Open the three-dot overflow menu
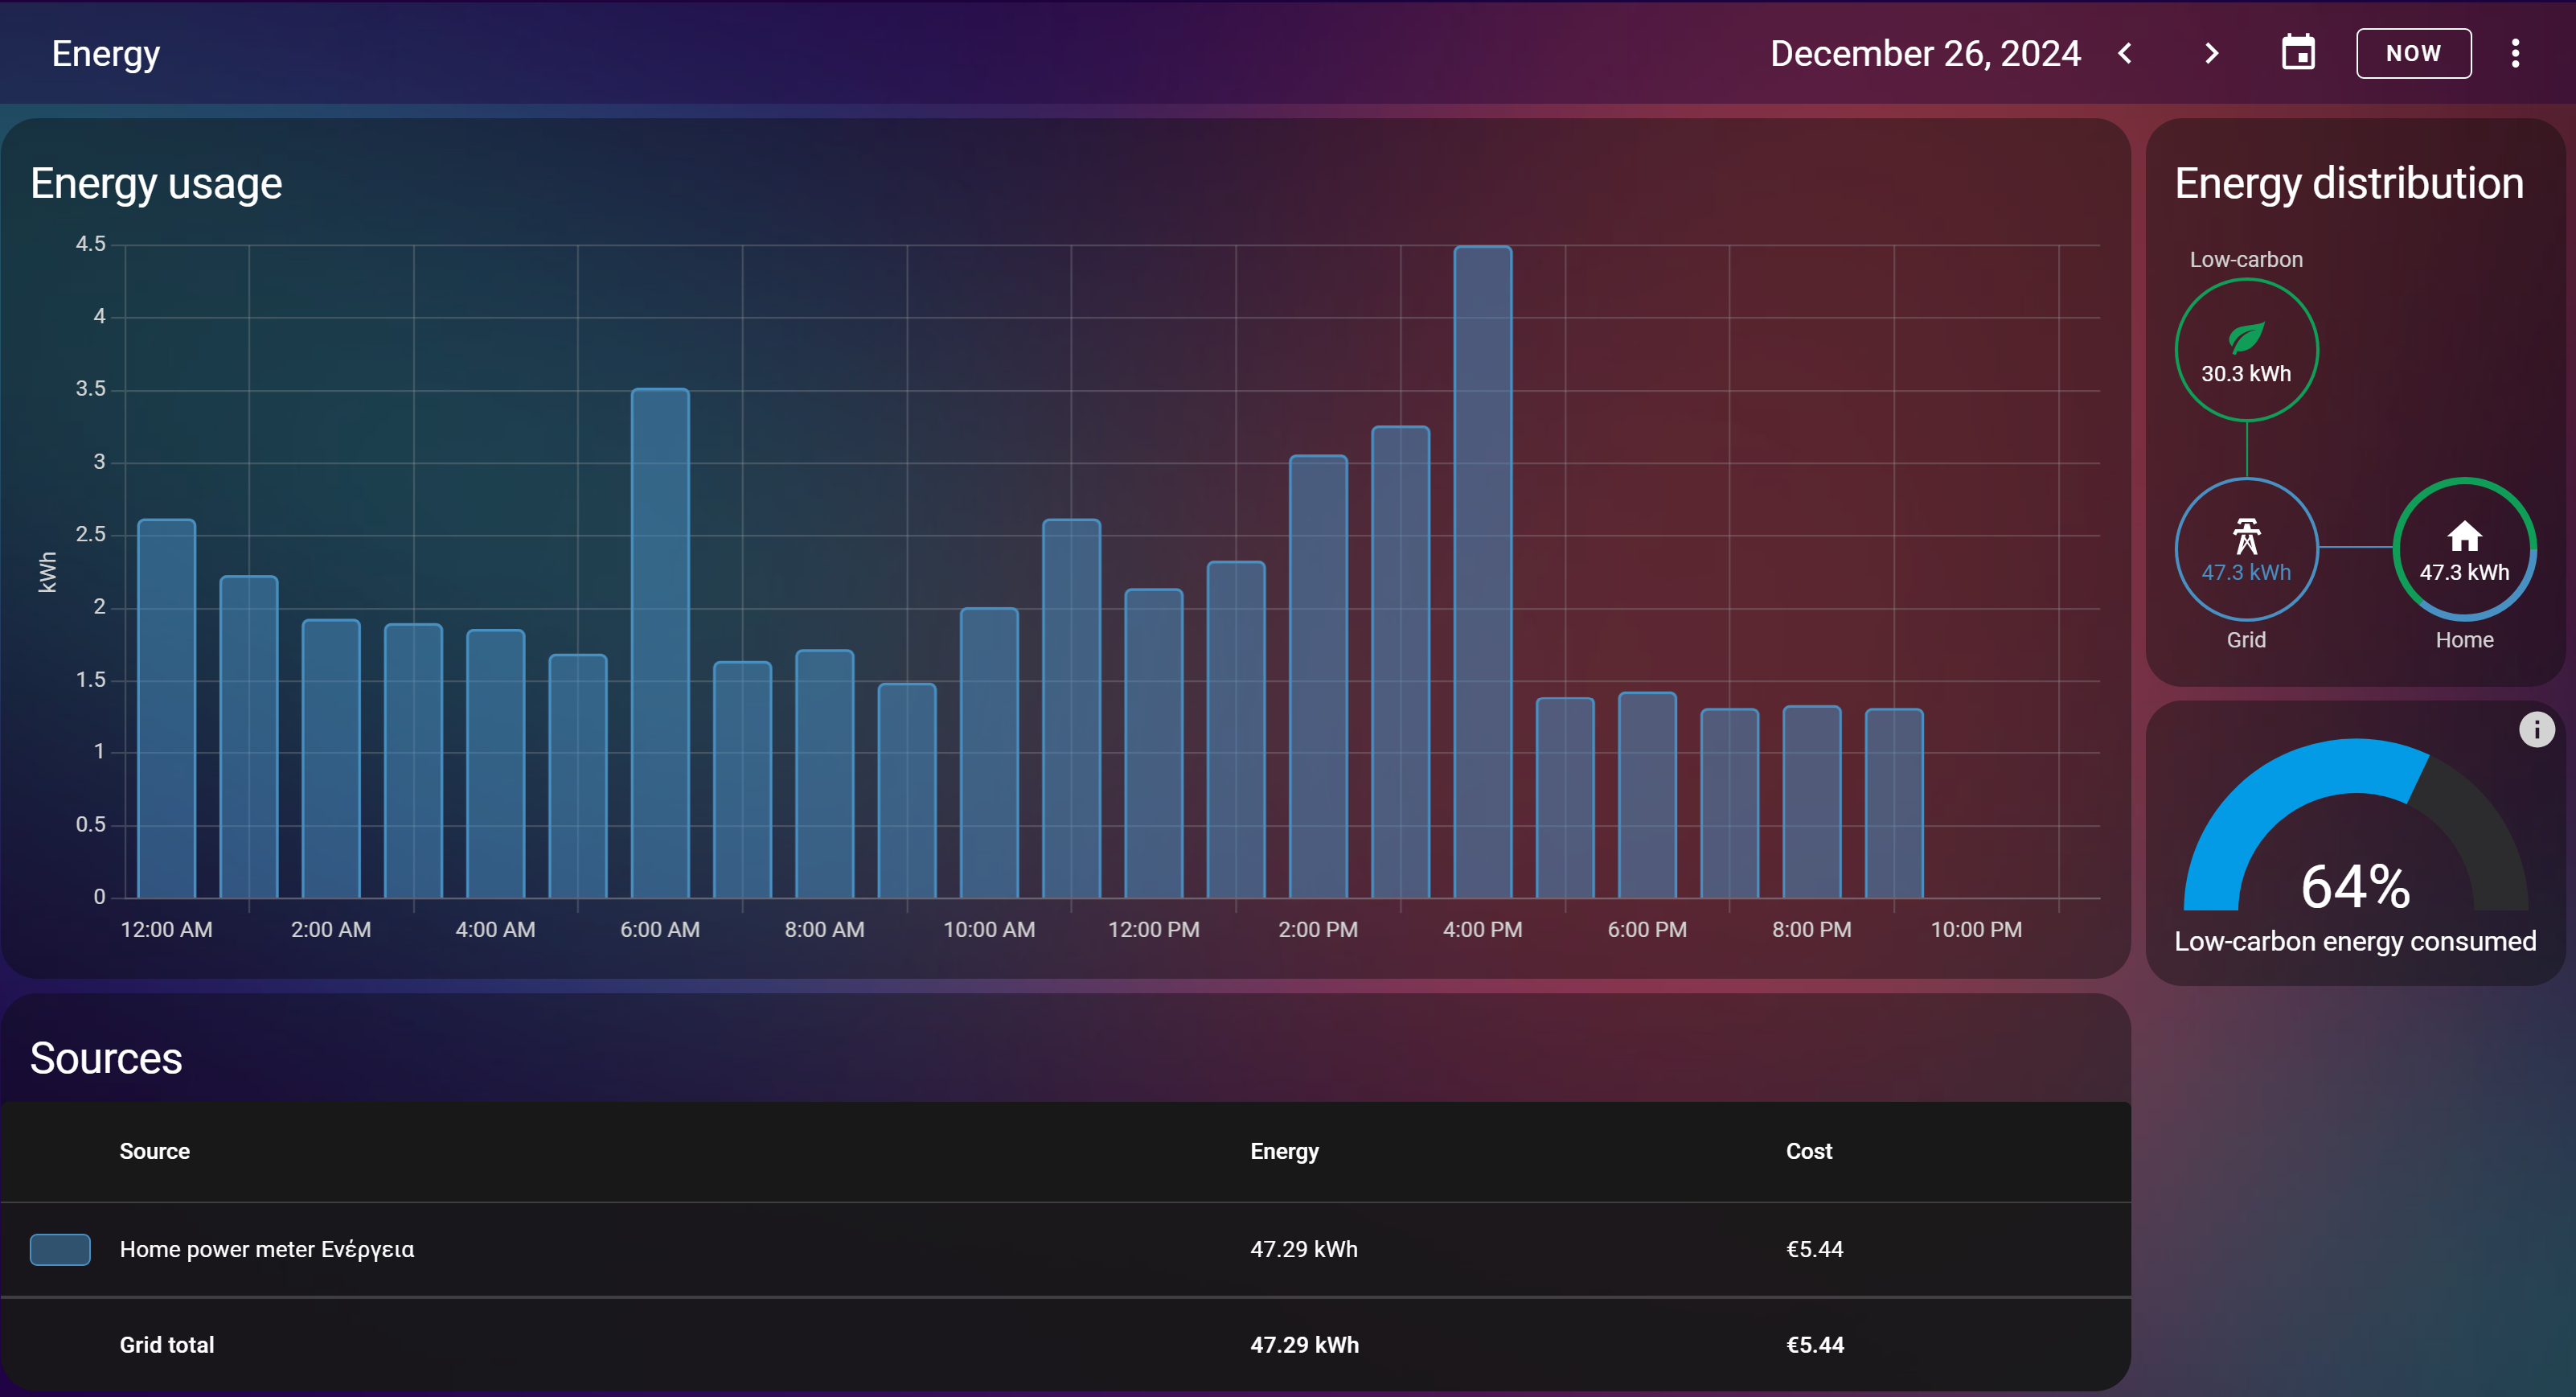The width and height of the screenshot is (2576, 1397). (x=2515, y=53)
